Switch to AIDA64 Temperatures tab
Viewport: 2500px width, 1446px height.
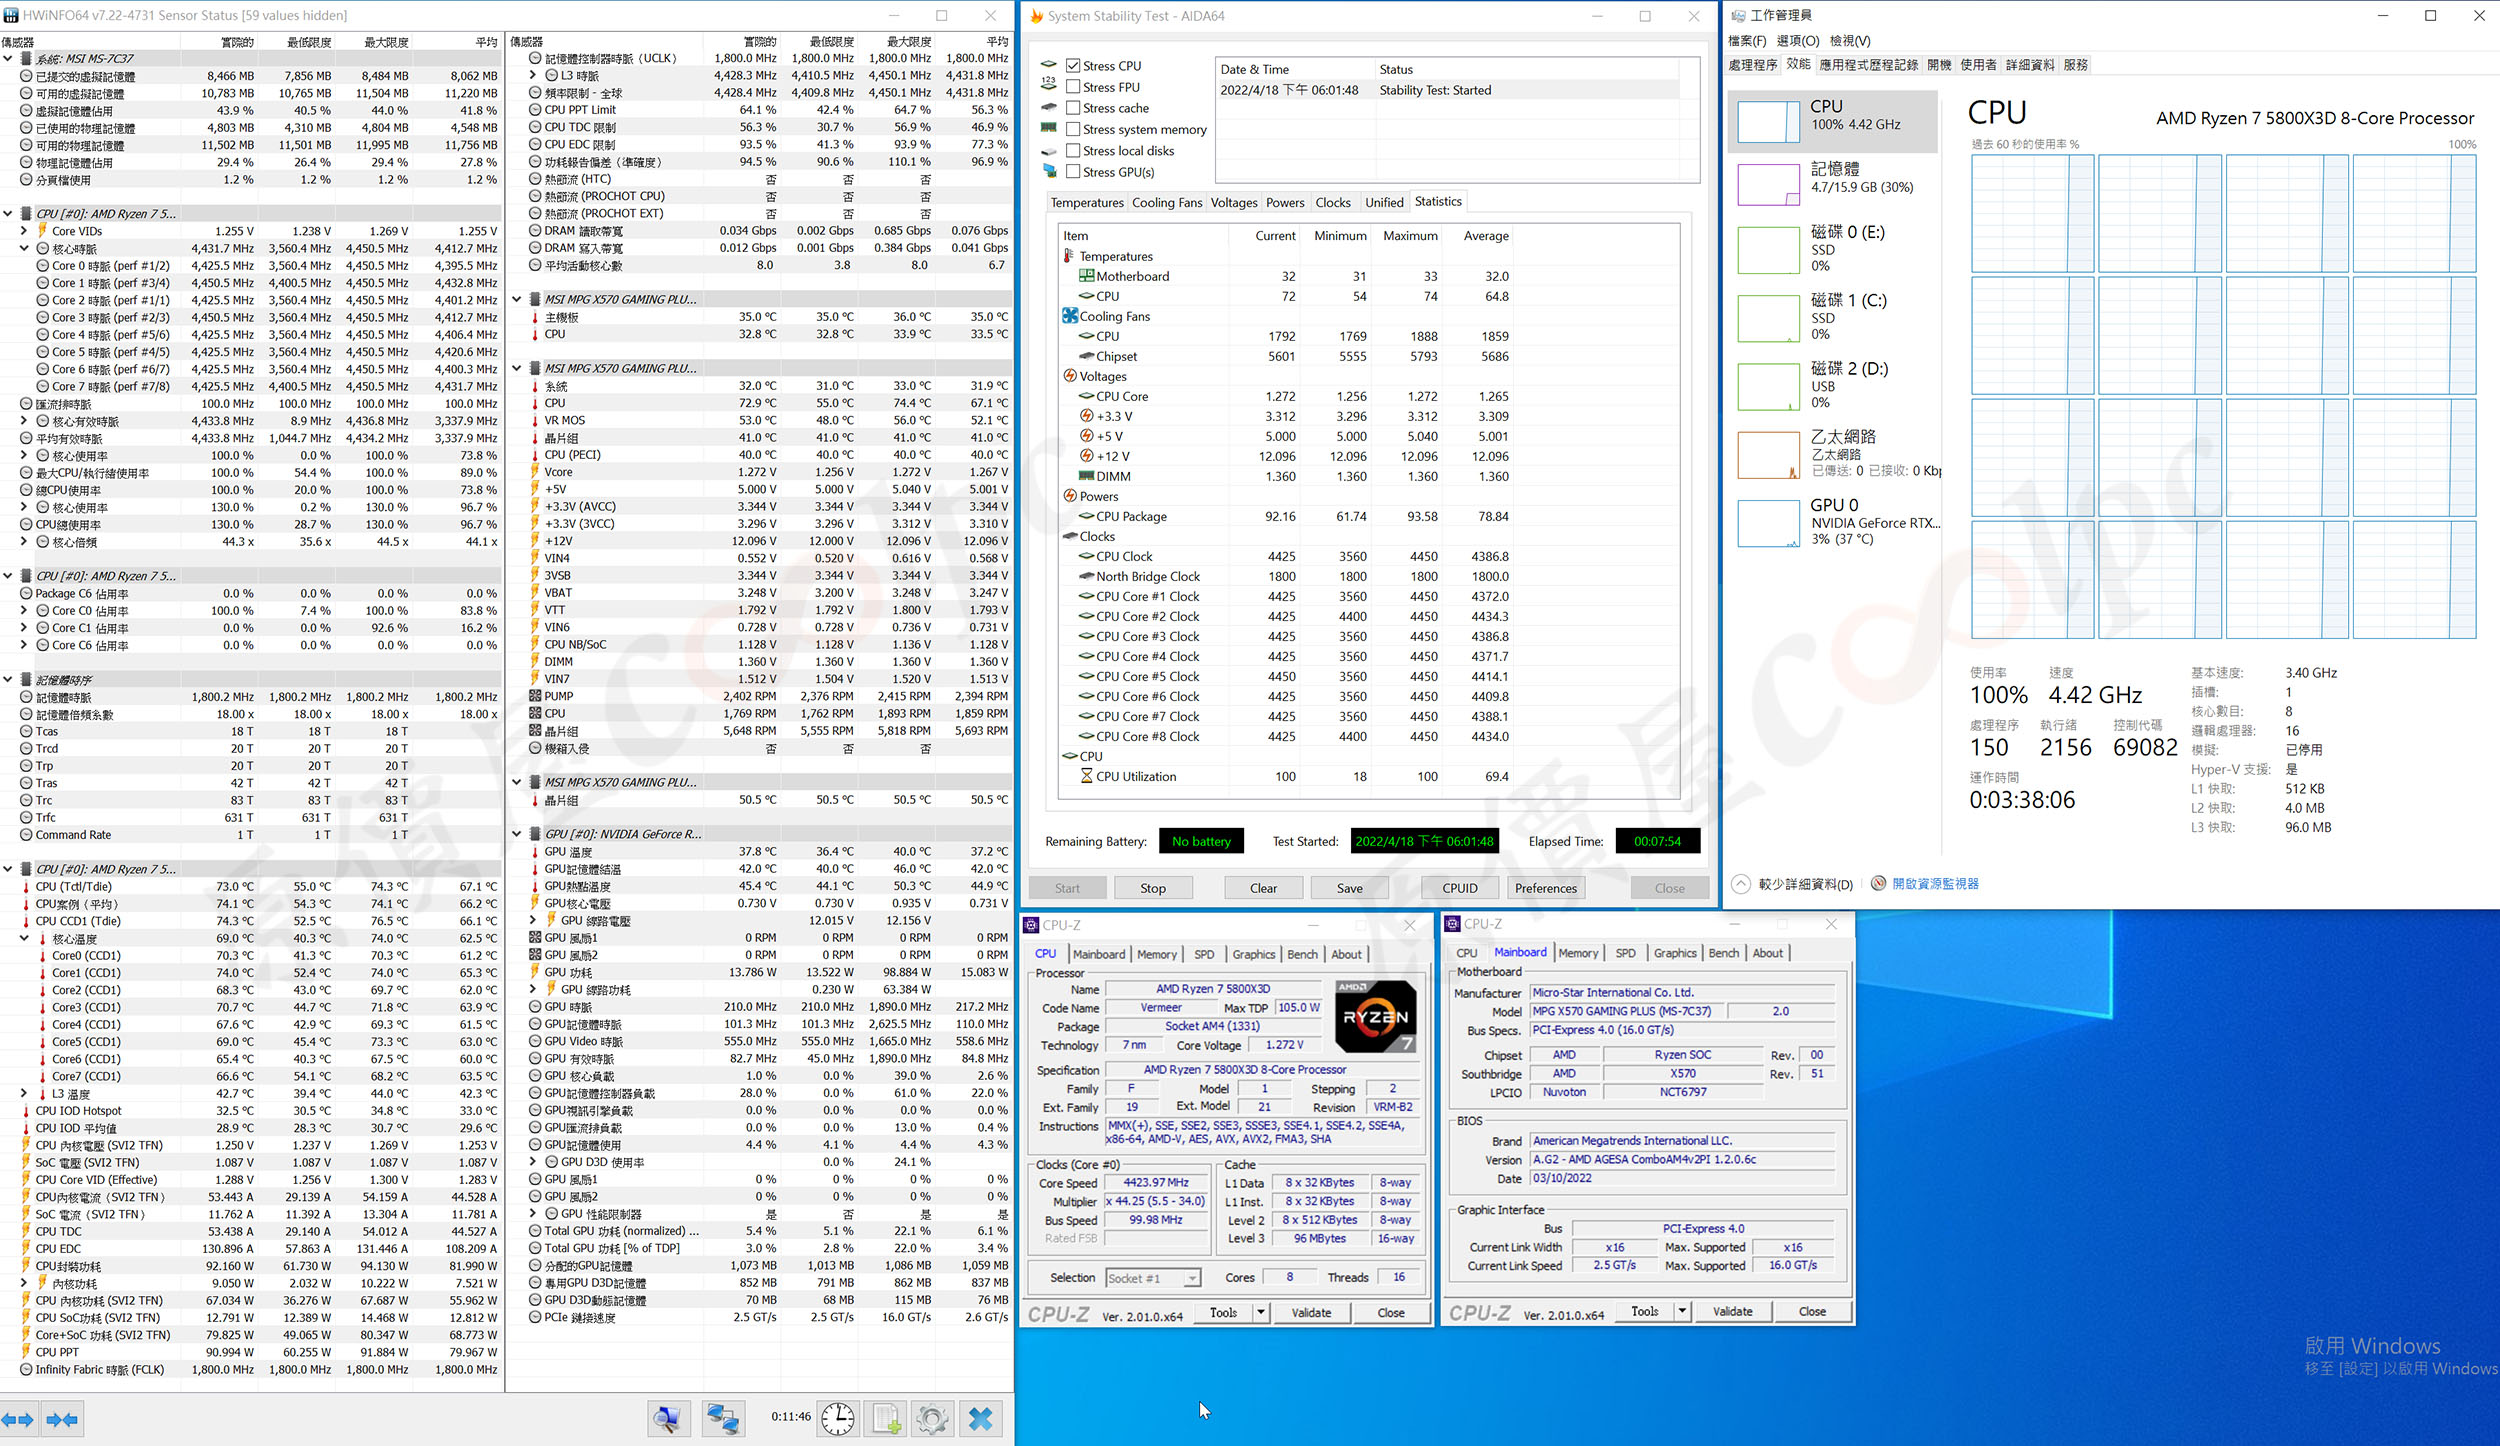click(1086, 202)
